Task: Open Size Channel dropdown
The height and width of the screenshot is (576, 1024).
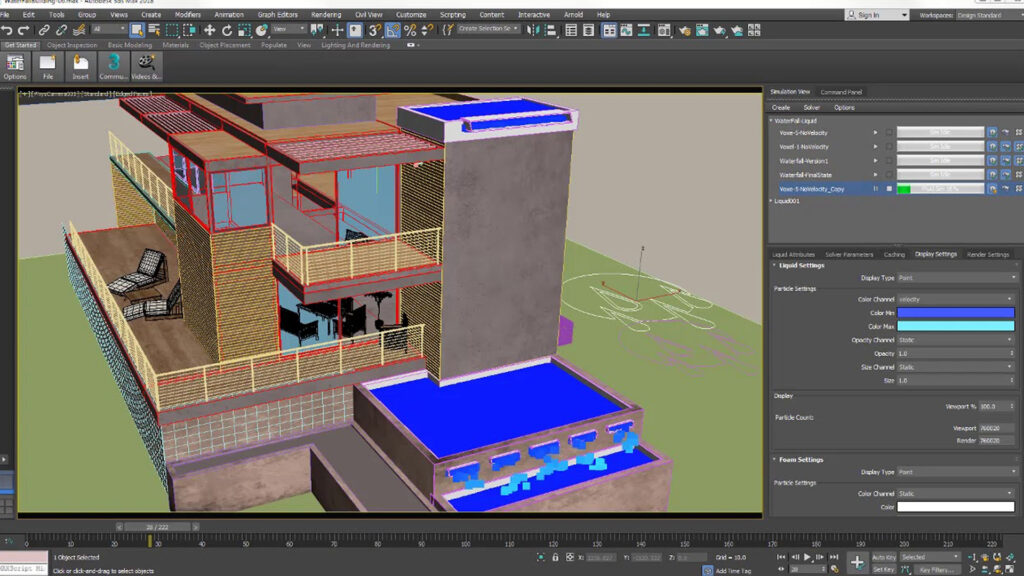Action: pos(957,367)
